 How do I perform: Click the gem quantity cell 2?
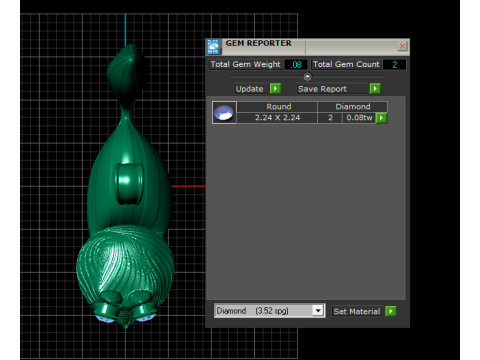click(x=330, y=118)
